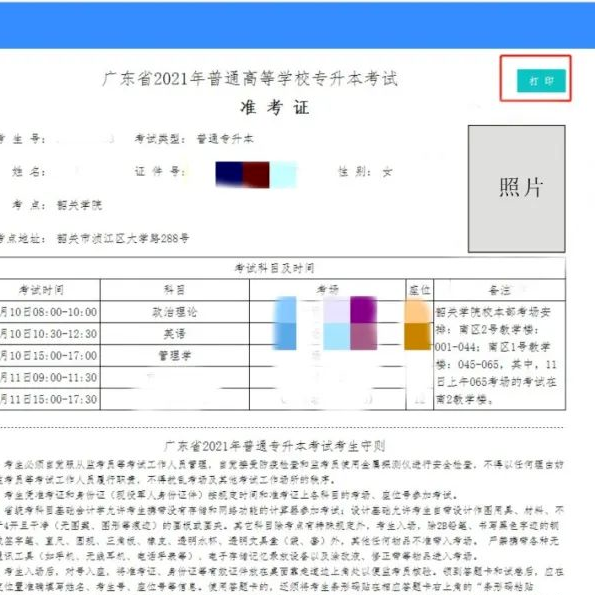Screen dimensions: 595x595
Task: Select the 科目 column header
Action: point(175,290)
